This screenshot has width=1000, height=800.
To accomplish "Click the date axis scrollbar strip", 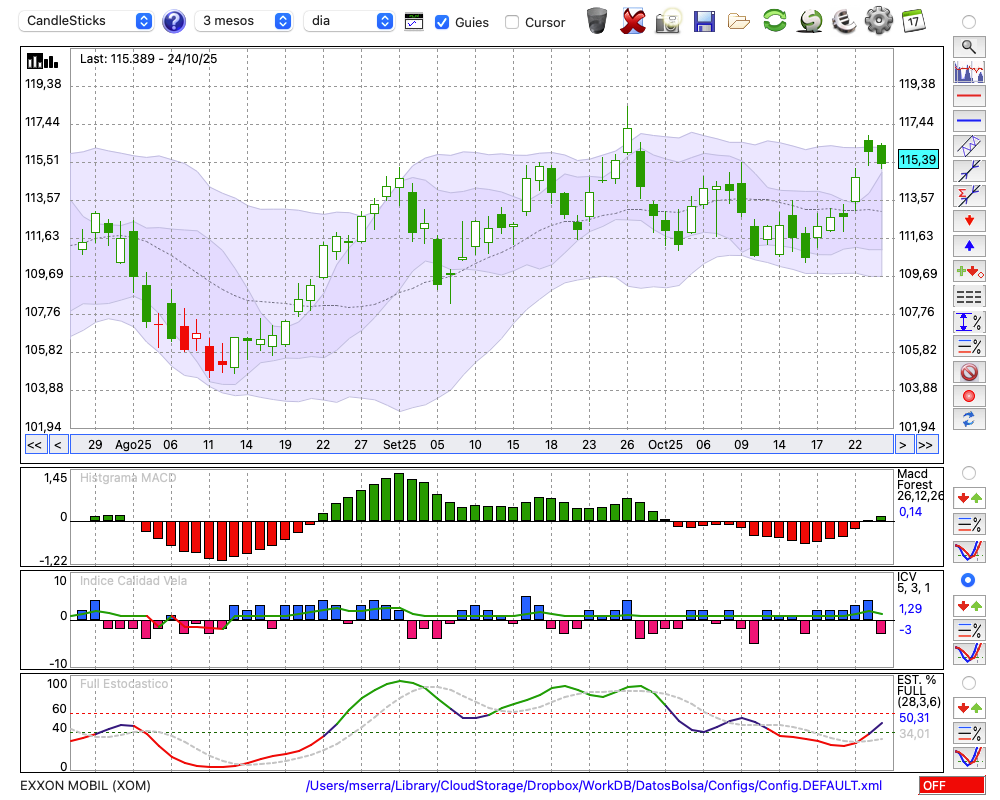I will click(482, 445).
